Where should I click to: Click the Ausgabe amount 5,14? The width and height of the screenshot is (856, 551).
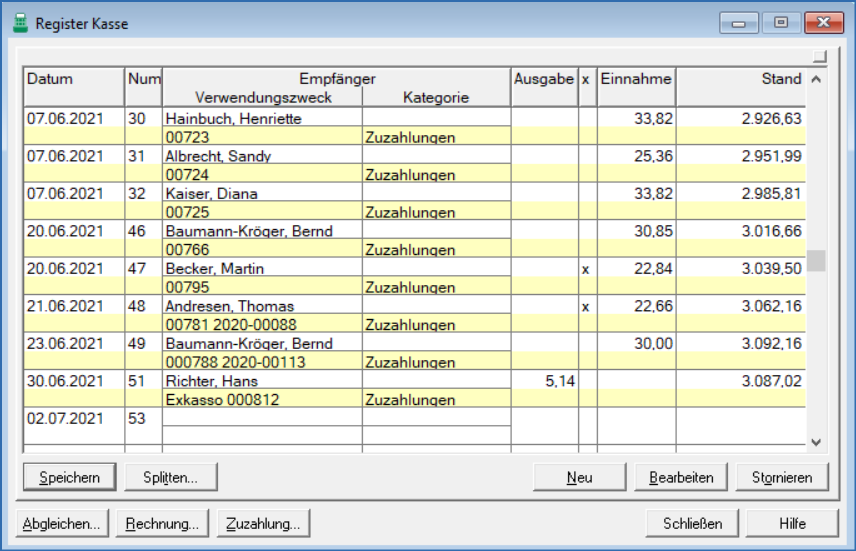pyautogui.click(x=560, y=381)
